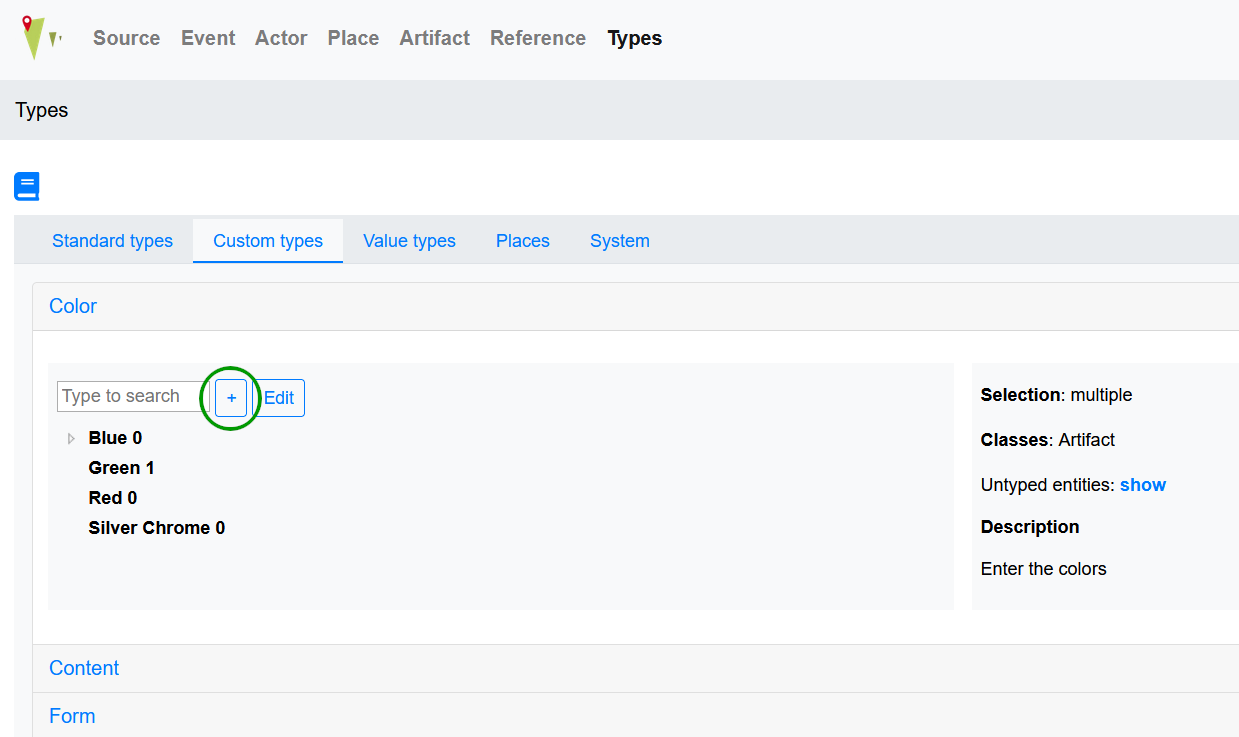Switch to the Standard types tab
The image size is (1239, 737).
point(112,241)
